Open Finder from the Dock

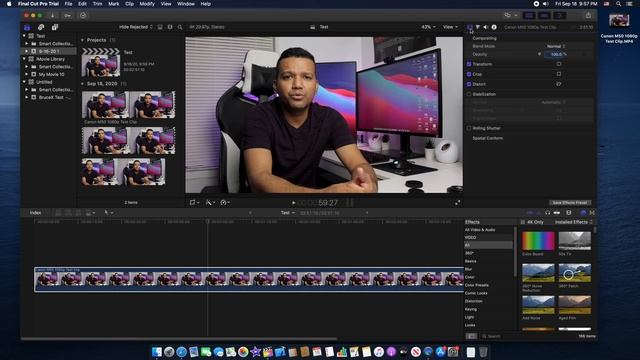coord(157,352)
